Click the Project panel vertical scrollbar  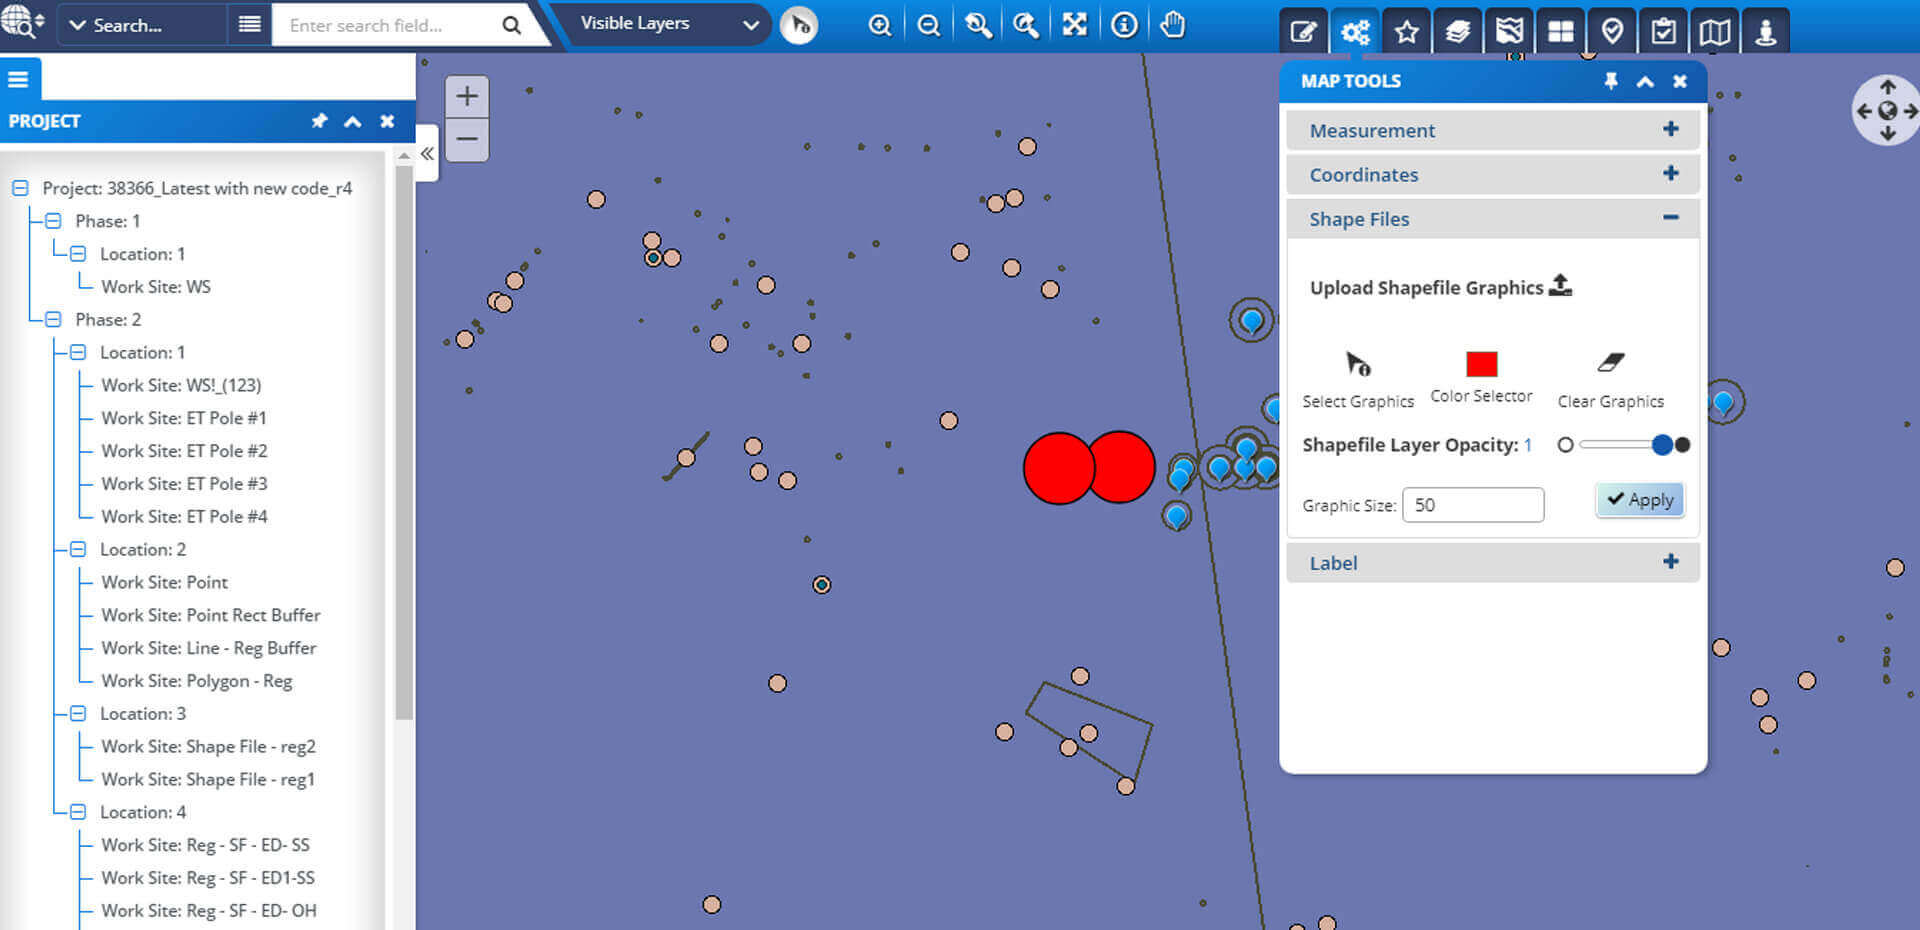pyautogui.click(x=404, y=440)
